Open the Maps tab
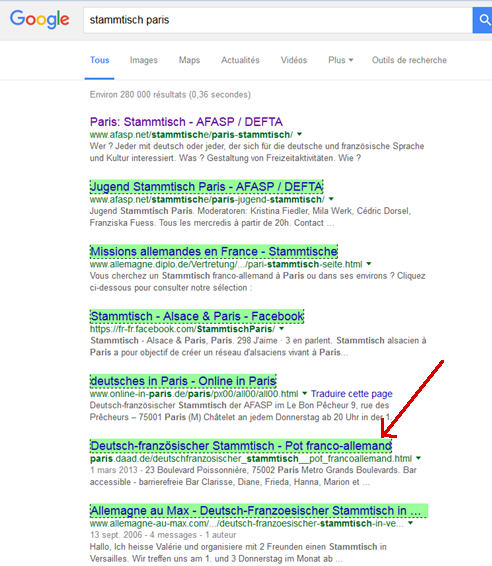Screen dimensions: 492x566 coord(189,60)
